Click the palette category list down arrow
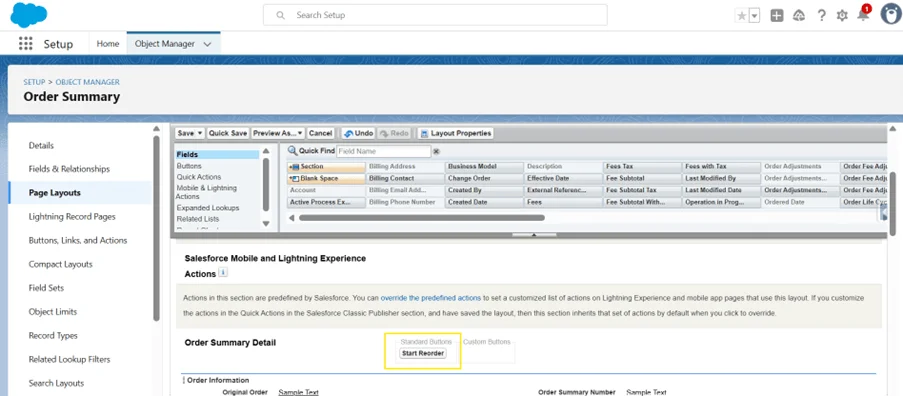The height and width of the screenshot is (396, 903). click(265, 223)
